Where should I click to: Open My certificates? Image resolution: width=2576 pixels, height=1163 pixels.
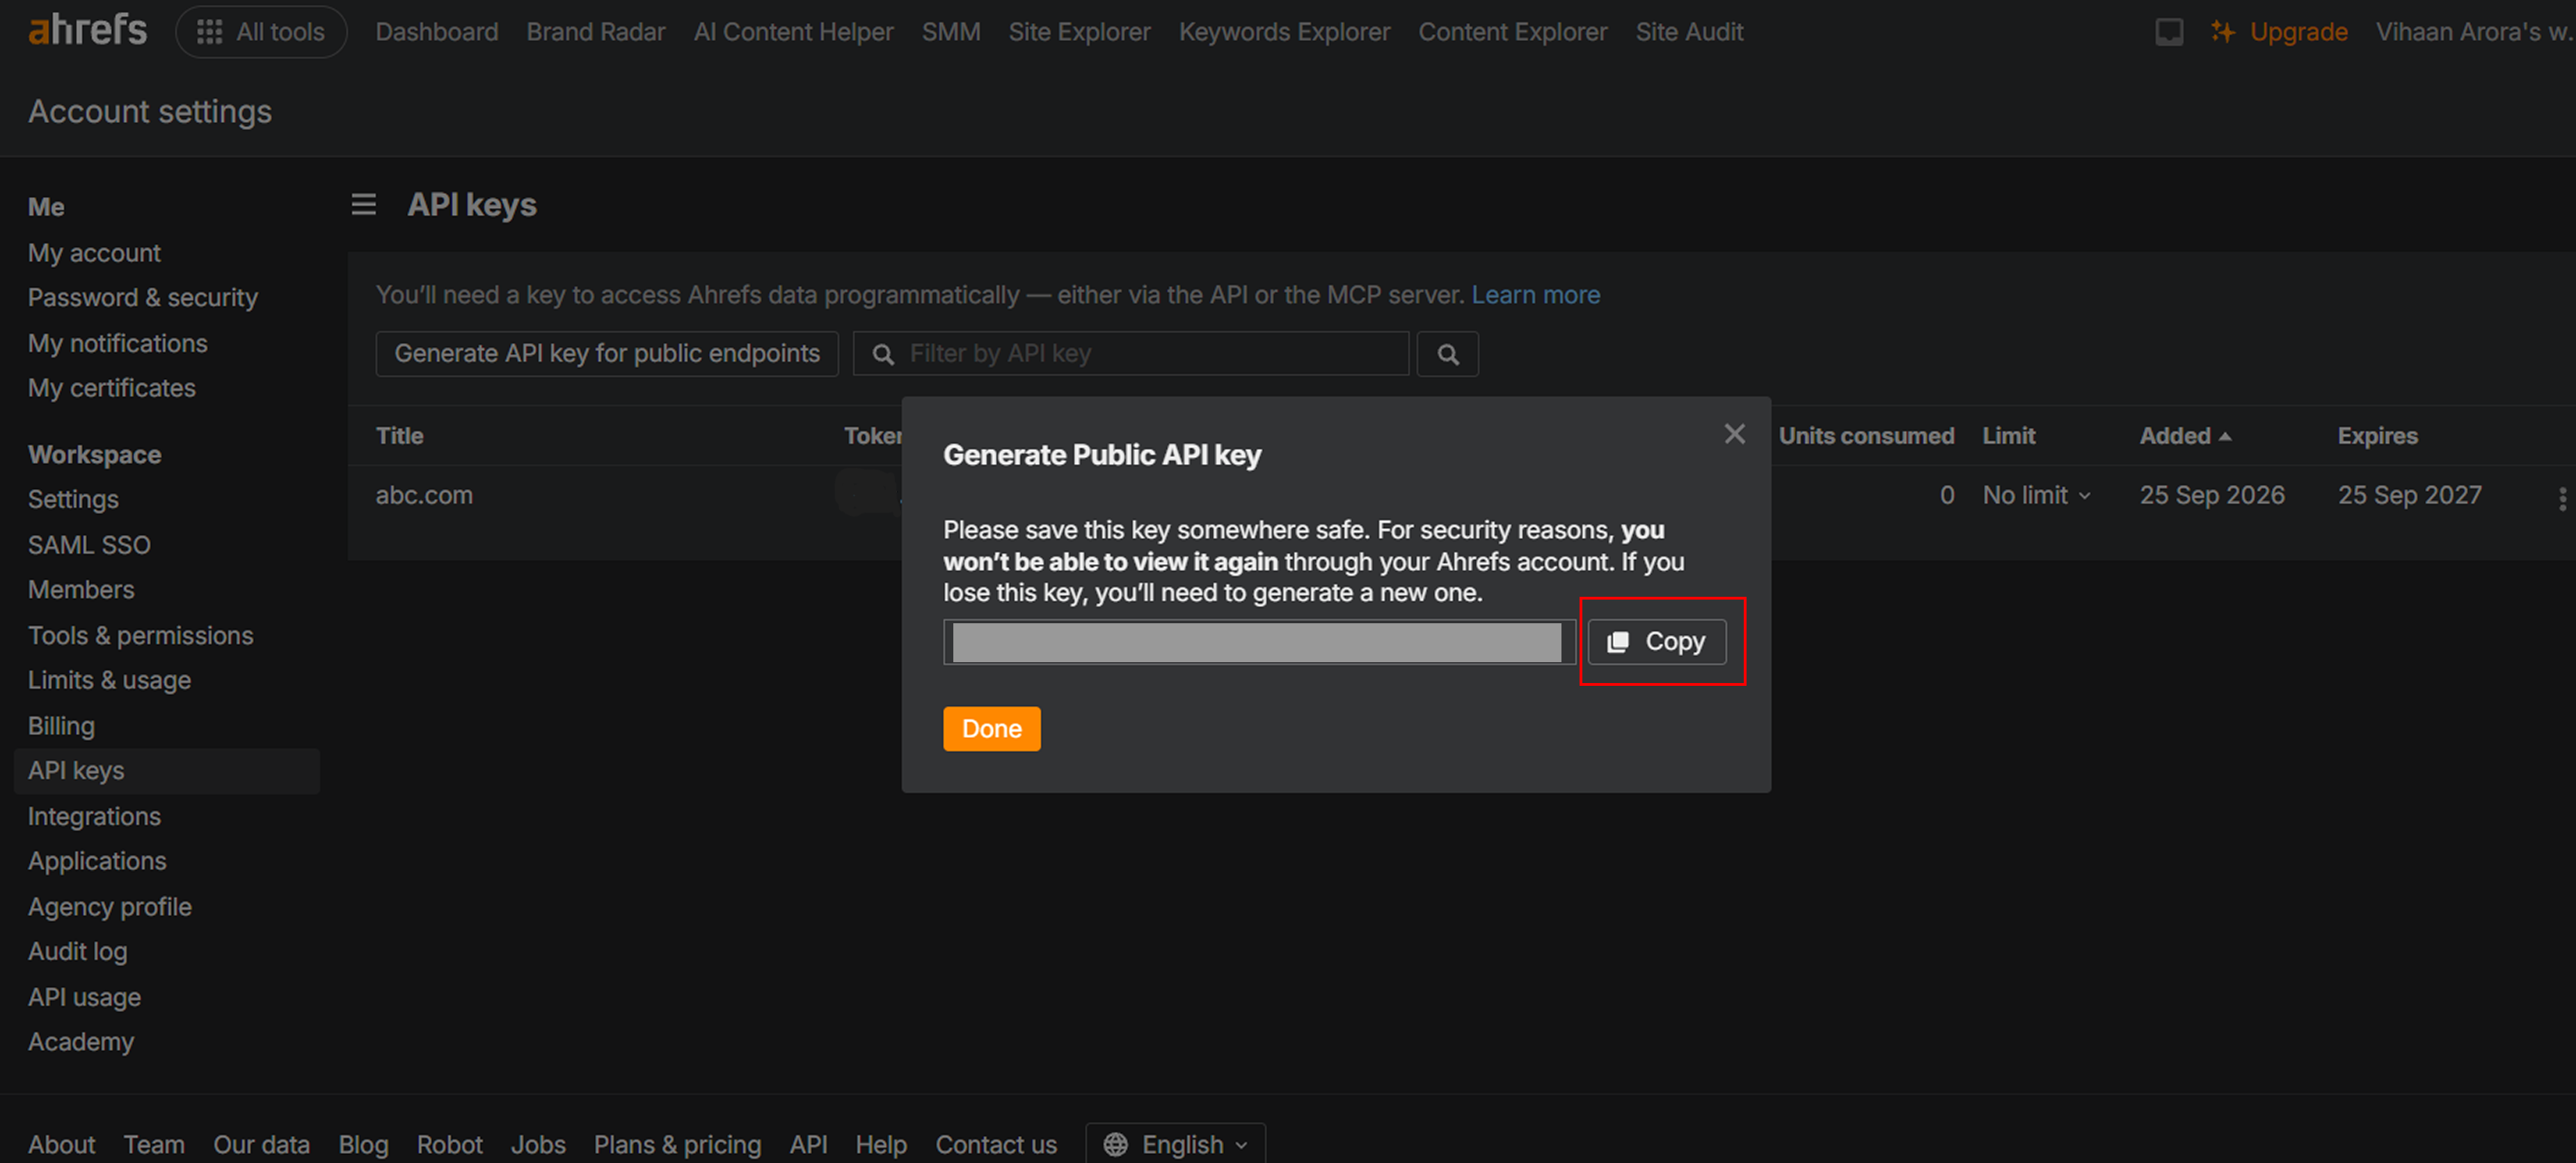tap(112, 388)
